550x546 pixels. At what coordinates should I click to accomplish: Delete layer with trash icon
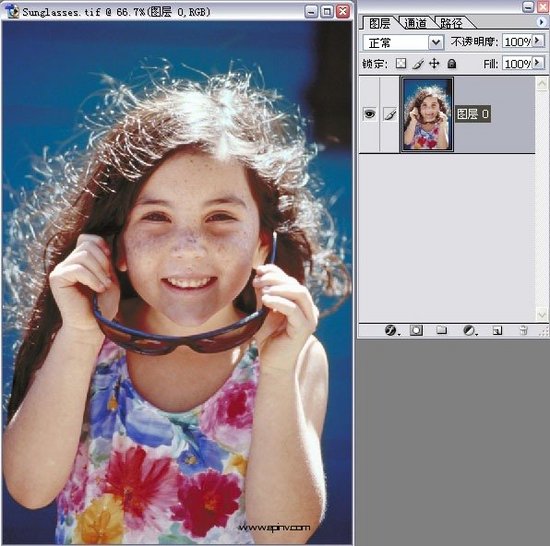523,330
